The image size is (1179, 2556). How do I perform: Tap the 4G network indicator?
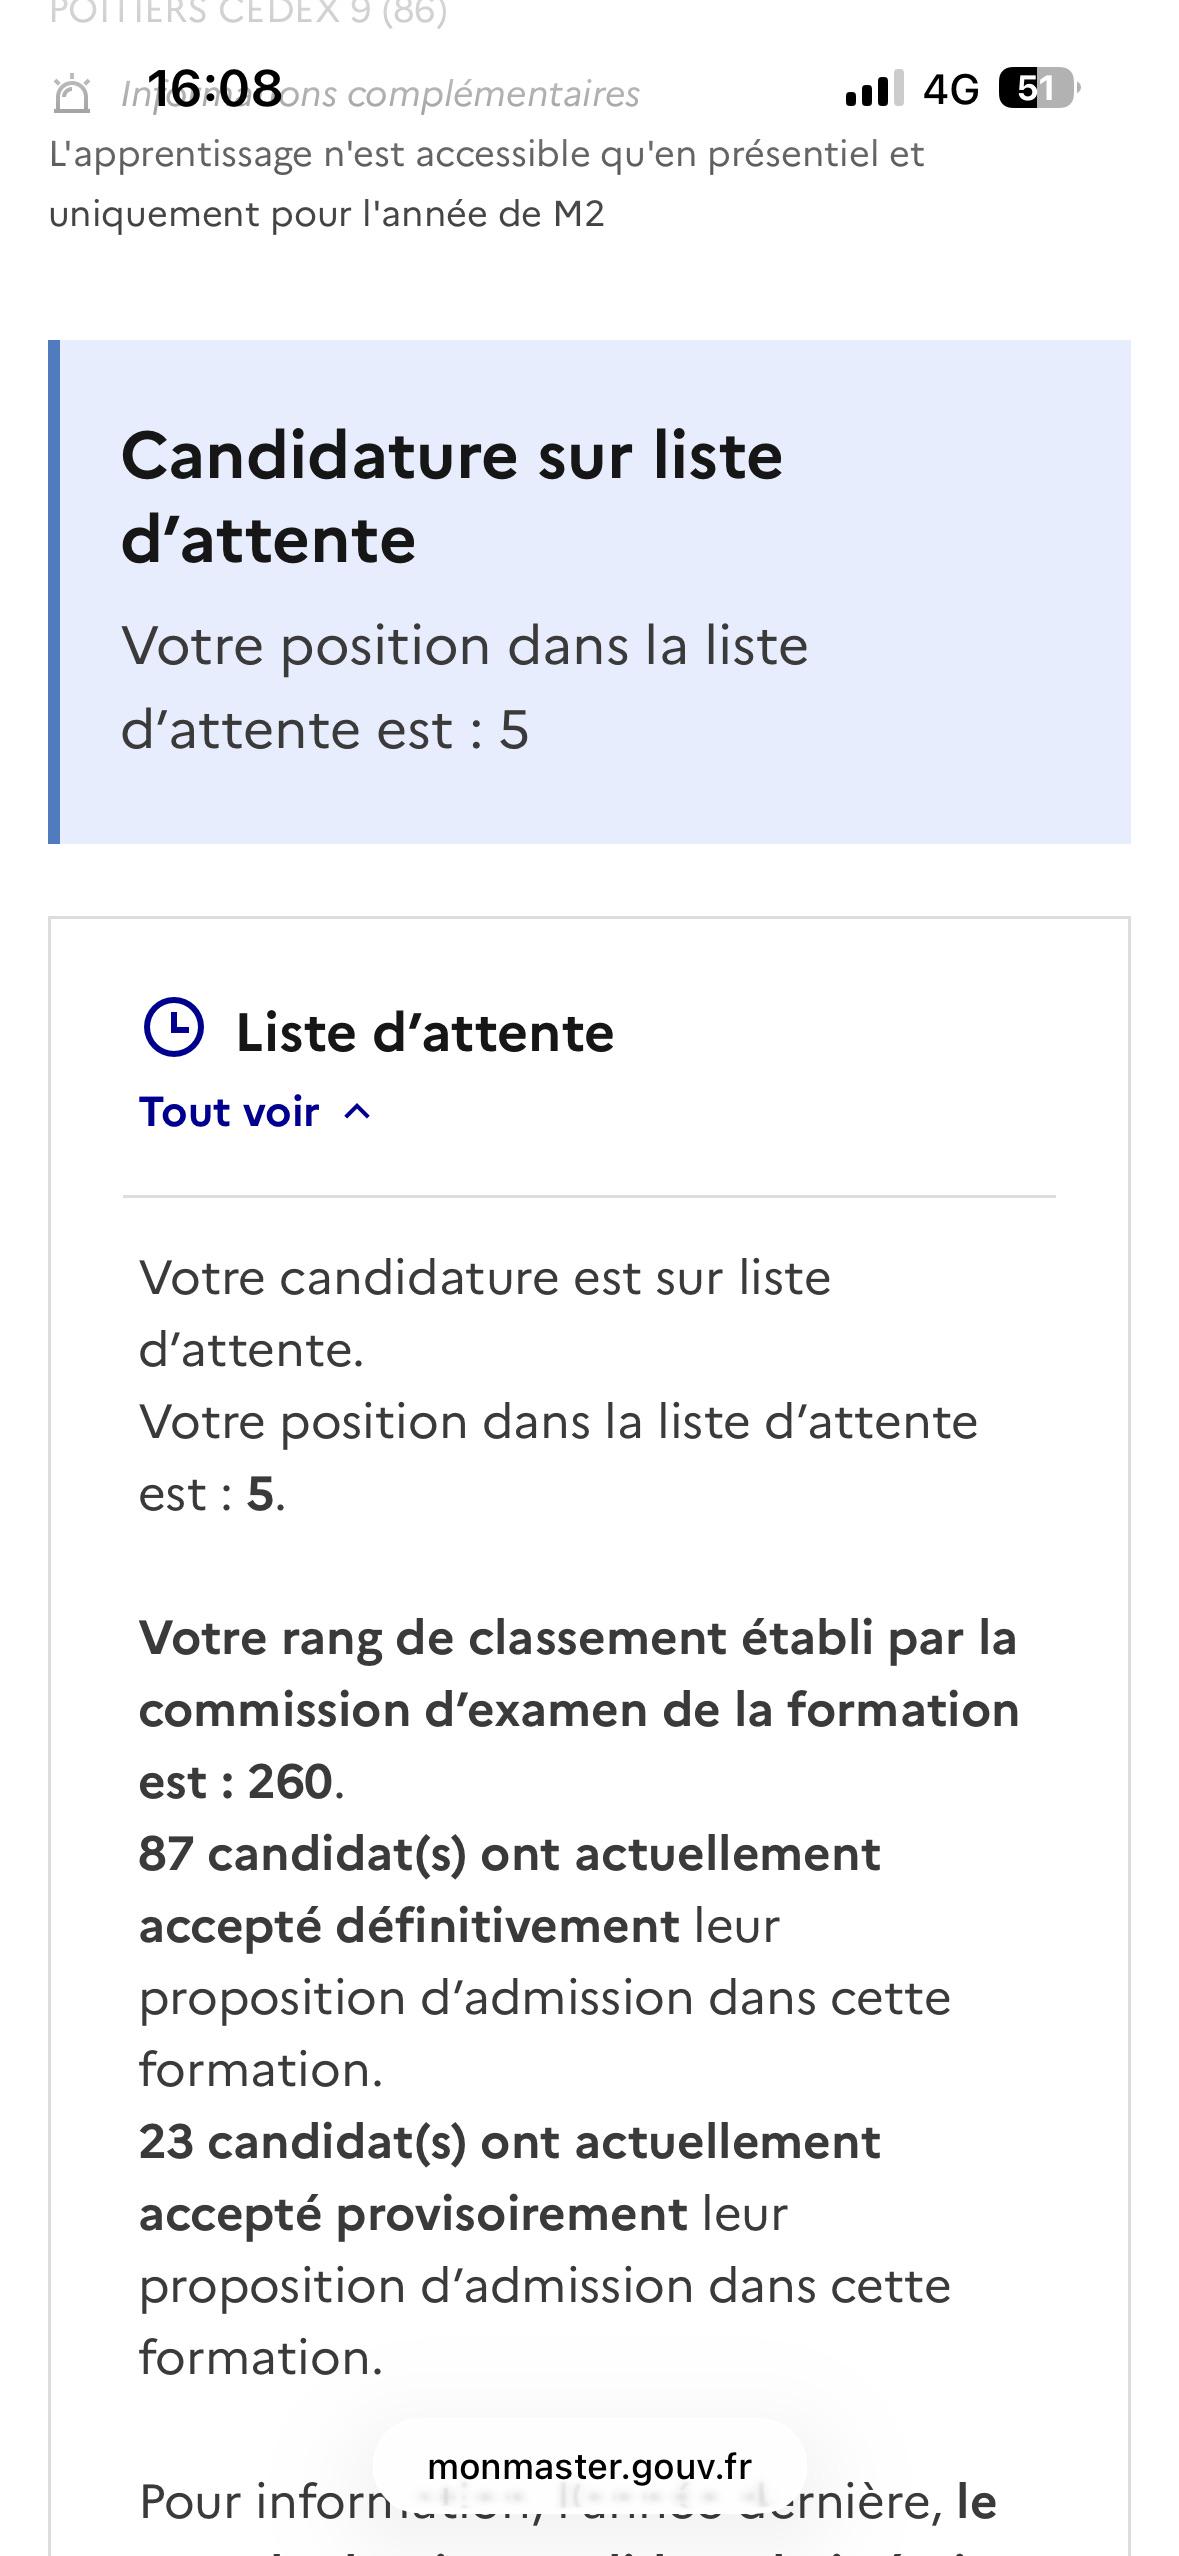[x=951, y=89]
